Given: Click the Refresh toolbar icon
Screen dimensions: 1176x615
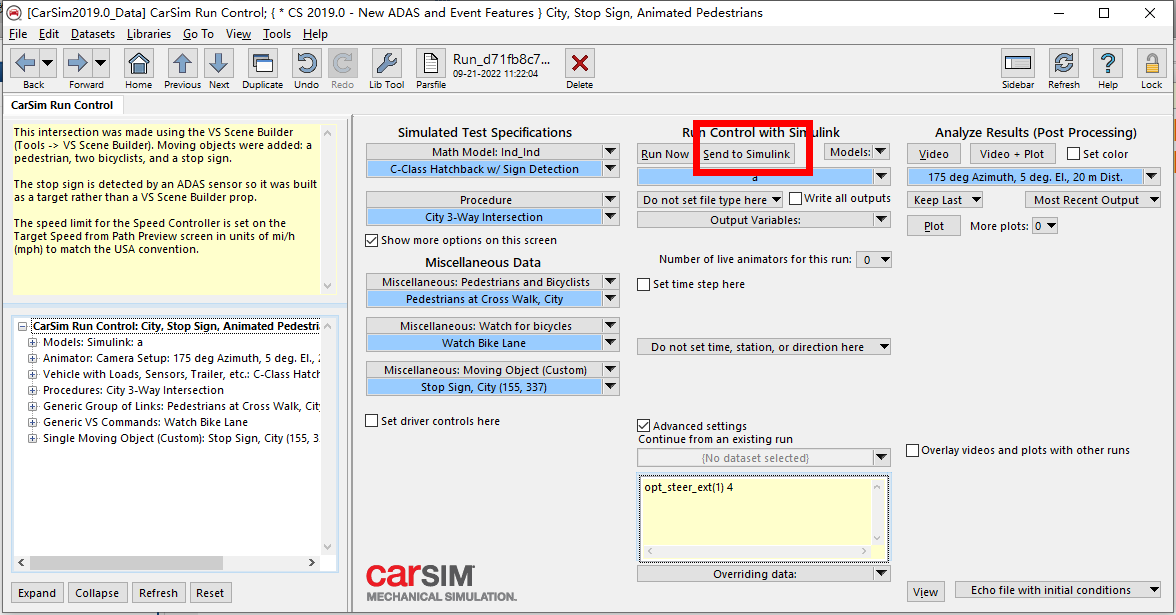Looking at the screenshot, I should pyautogui.click(x=1064, y=63).
